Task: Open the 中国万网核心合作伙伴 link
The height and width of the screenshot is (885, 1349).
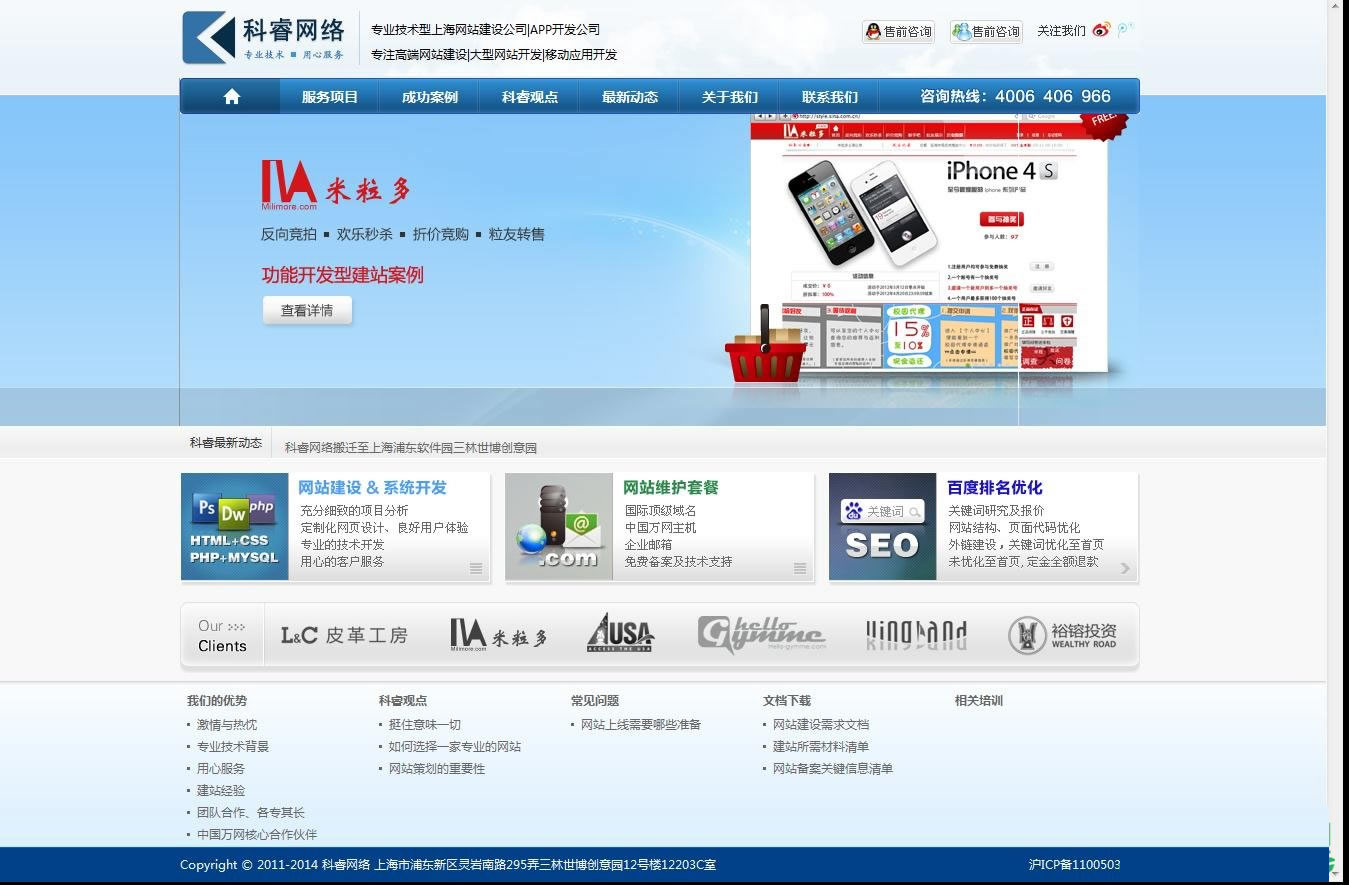Action: [x=257, y=834]
